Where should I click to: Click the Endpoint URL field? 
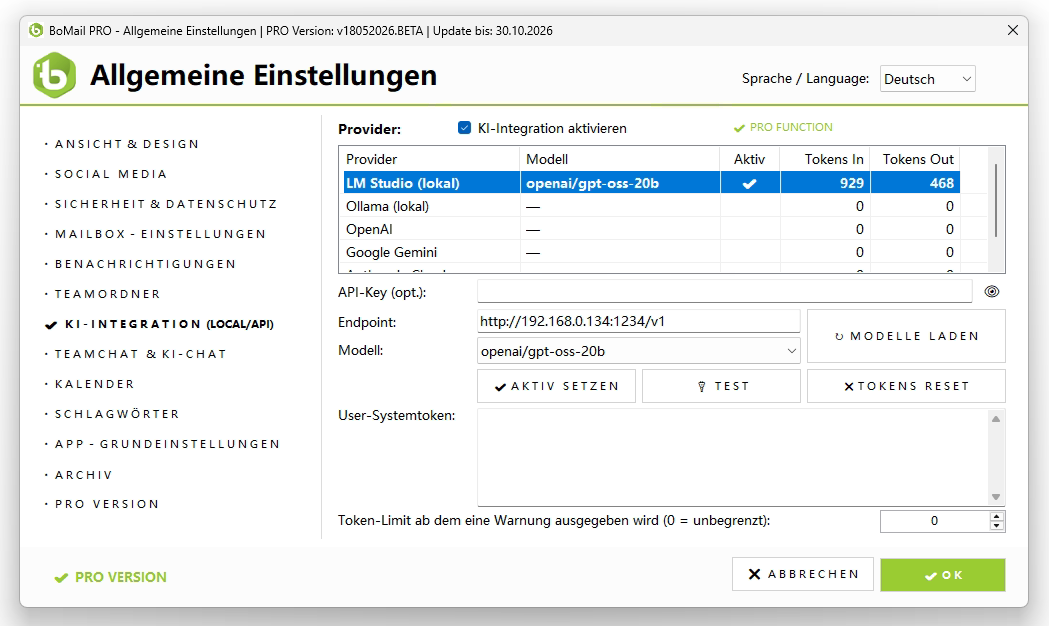pyautogui.click(x=638, y=321)
